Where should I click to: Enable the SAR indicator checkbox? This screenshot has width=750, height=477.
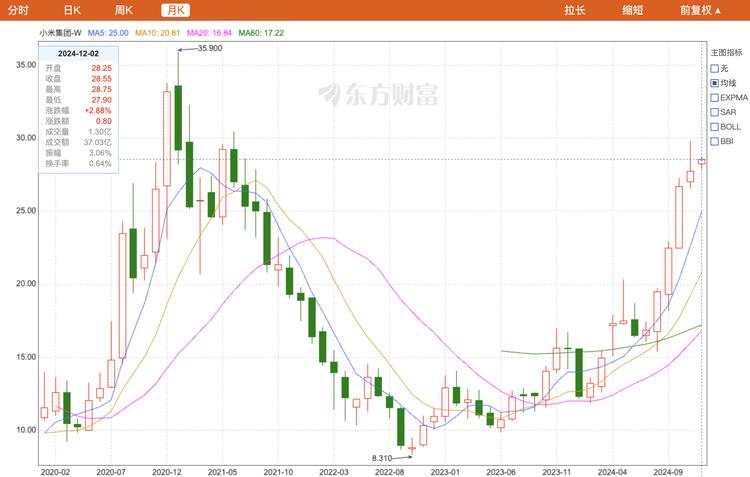point(714,112)
